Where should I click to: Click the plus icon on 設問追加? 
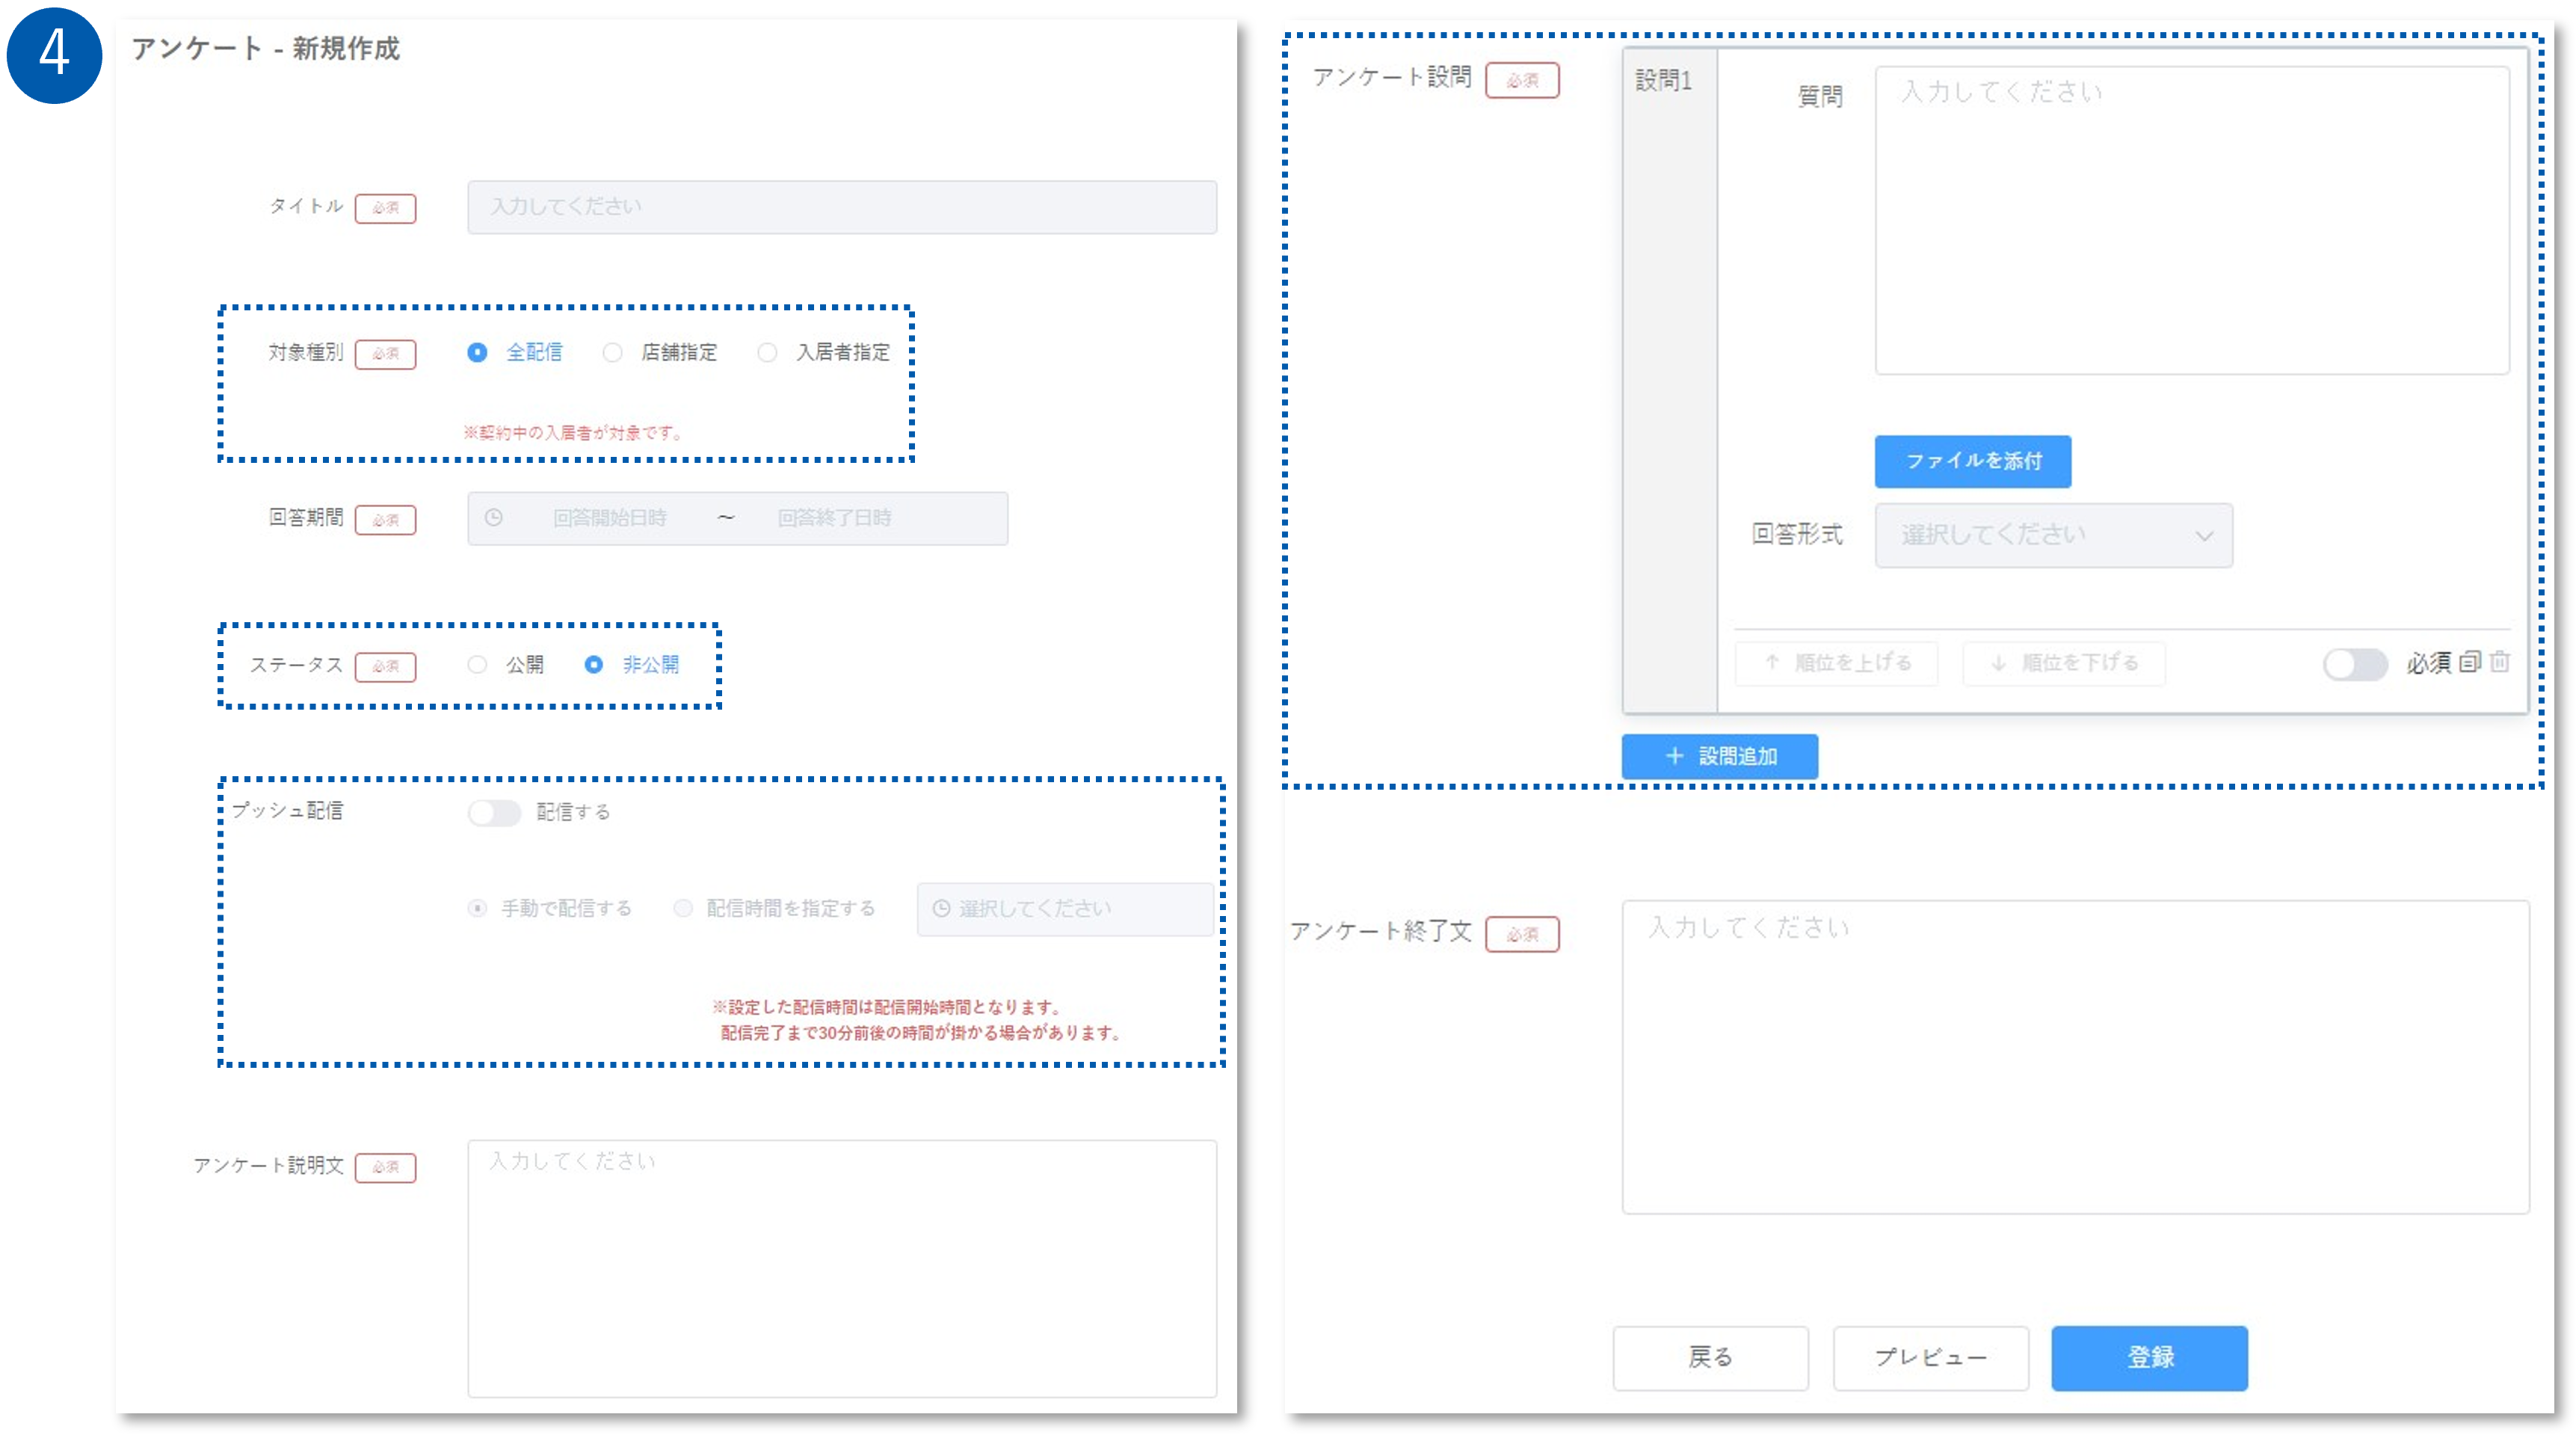[1674, 756]
